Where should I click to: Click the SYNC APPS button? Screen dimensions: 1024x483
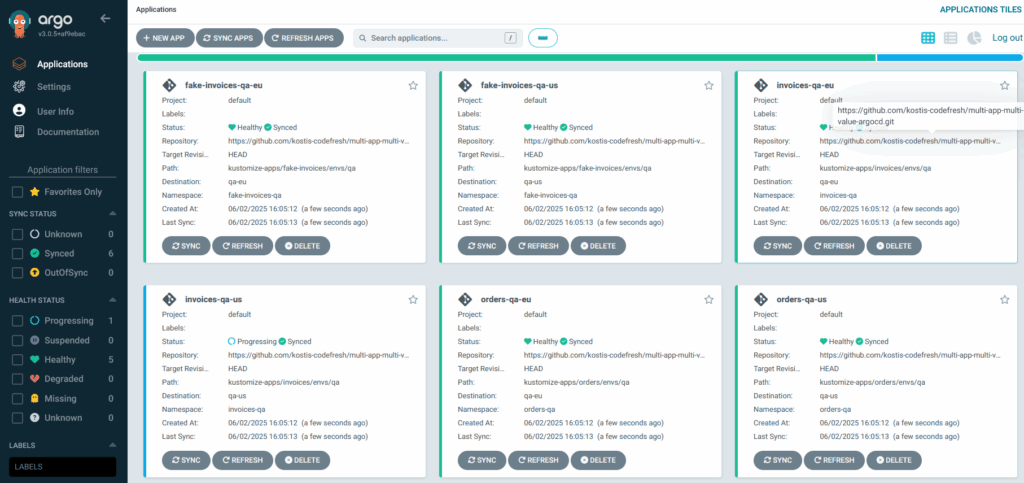click(229, 38)
